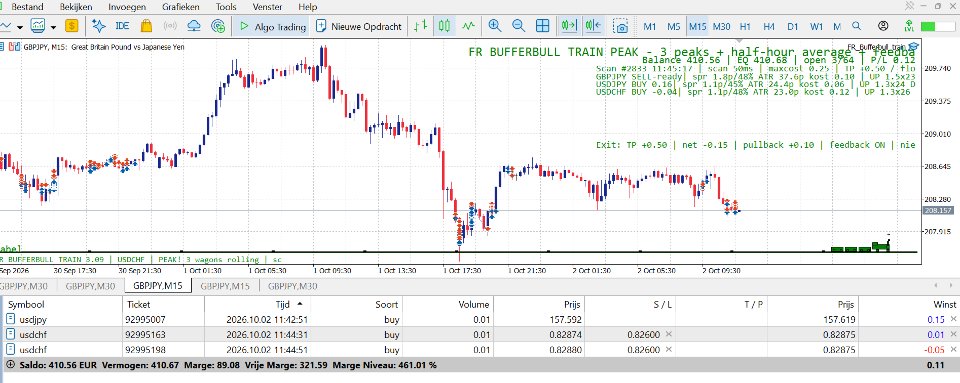Select the H4 timeframe
The image size is (960, 383).
[769, 26]
